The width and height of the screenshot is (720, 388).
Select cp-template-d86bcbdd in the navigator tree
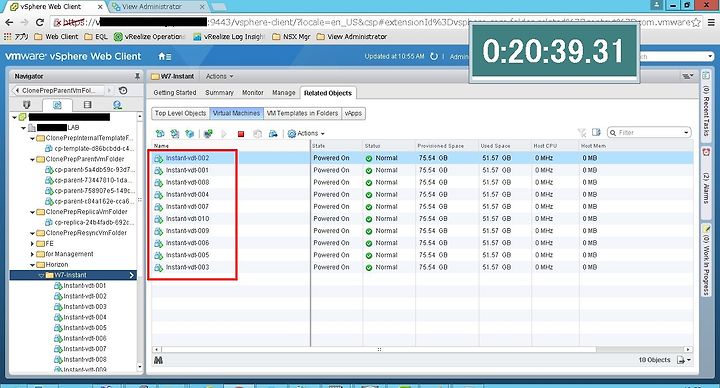(94, 149)
